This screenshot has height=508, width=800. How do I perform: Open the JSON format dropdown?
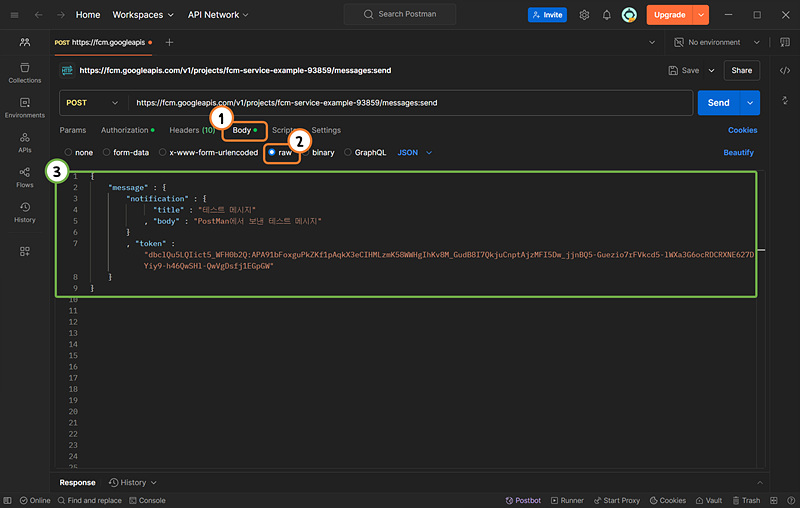(x=414, y=153)
